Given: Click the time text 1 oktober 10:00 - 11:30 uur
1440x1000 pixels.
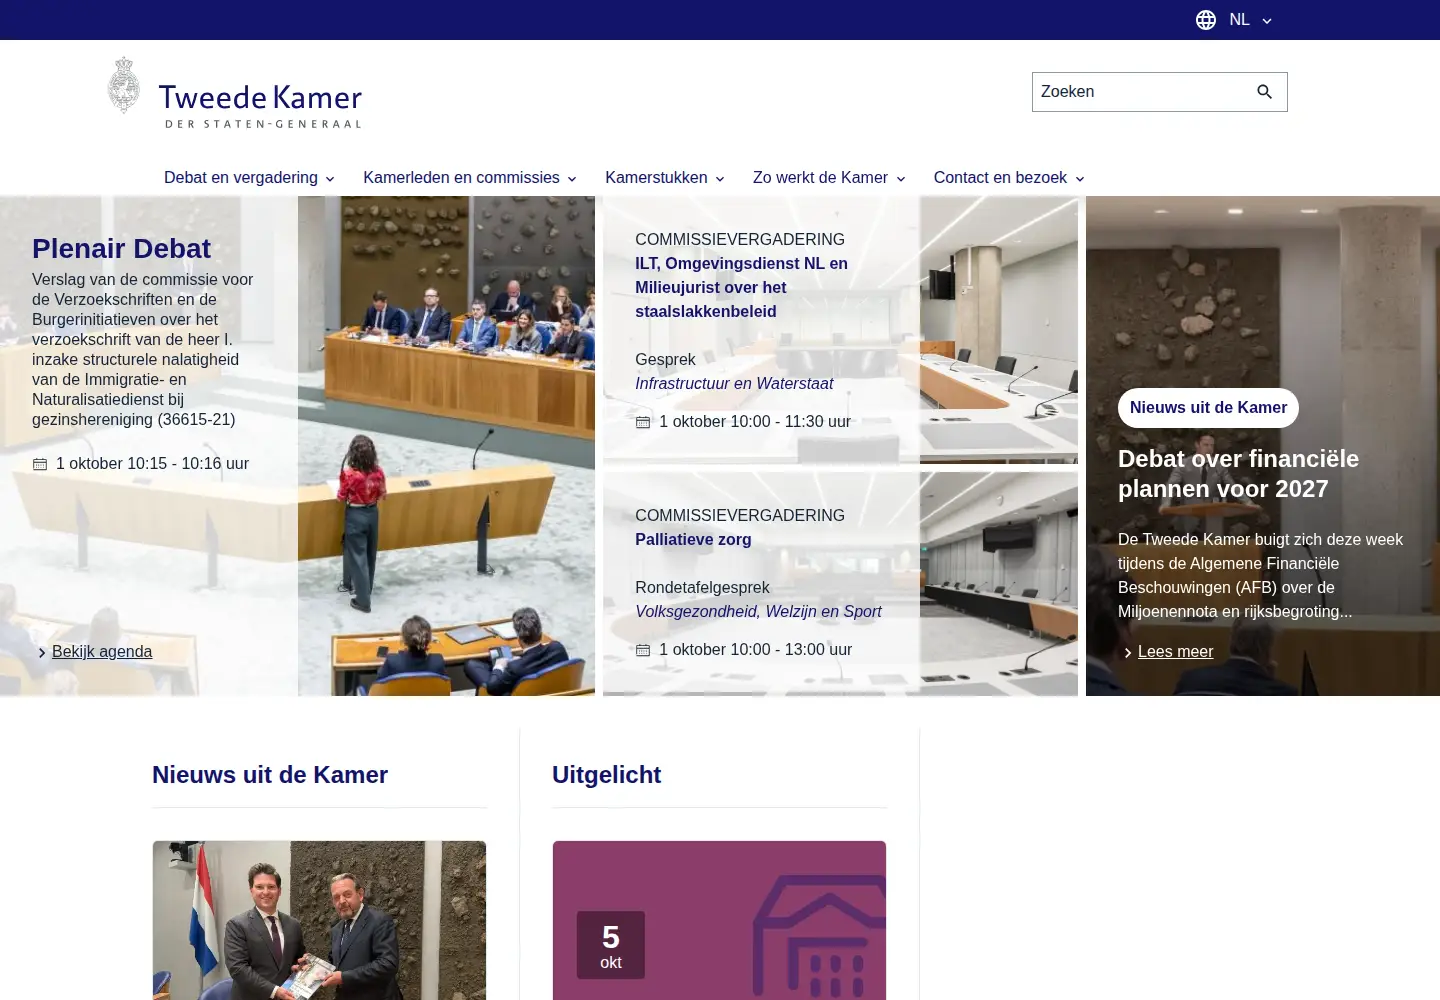Looking at the screenshot, I should (755, 422).
